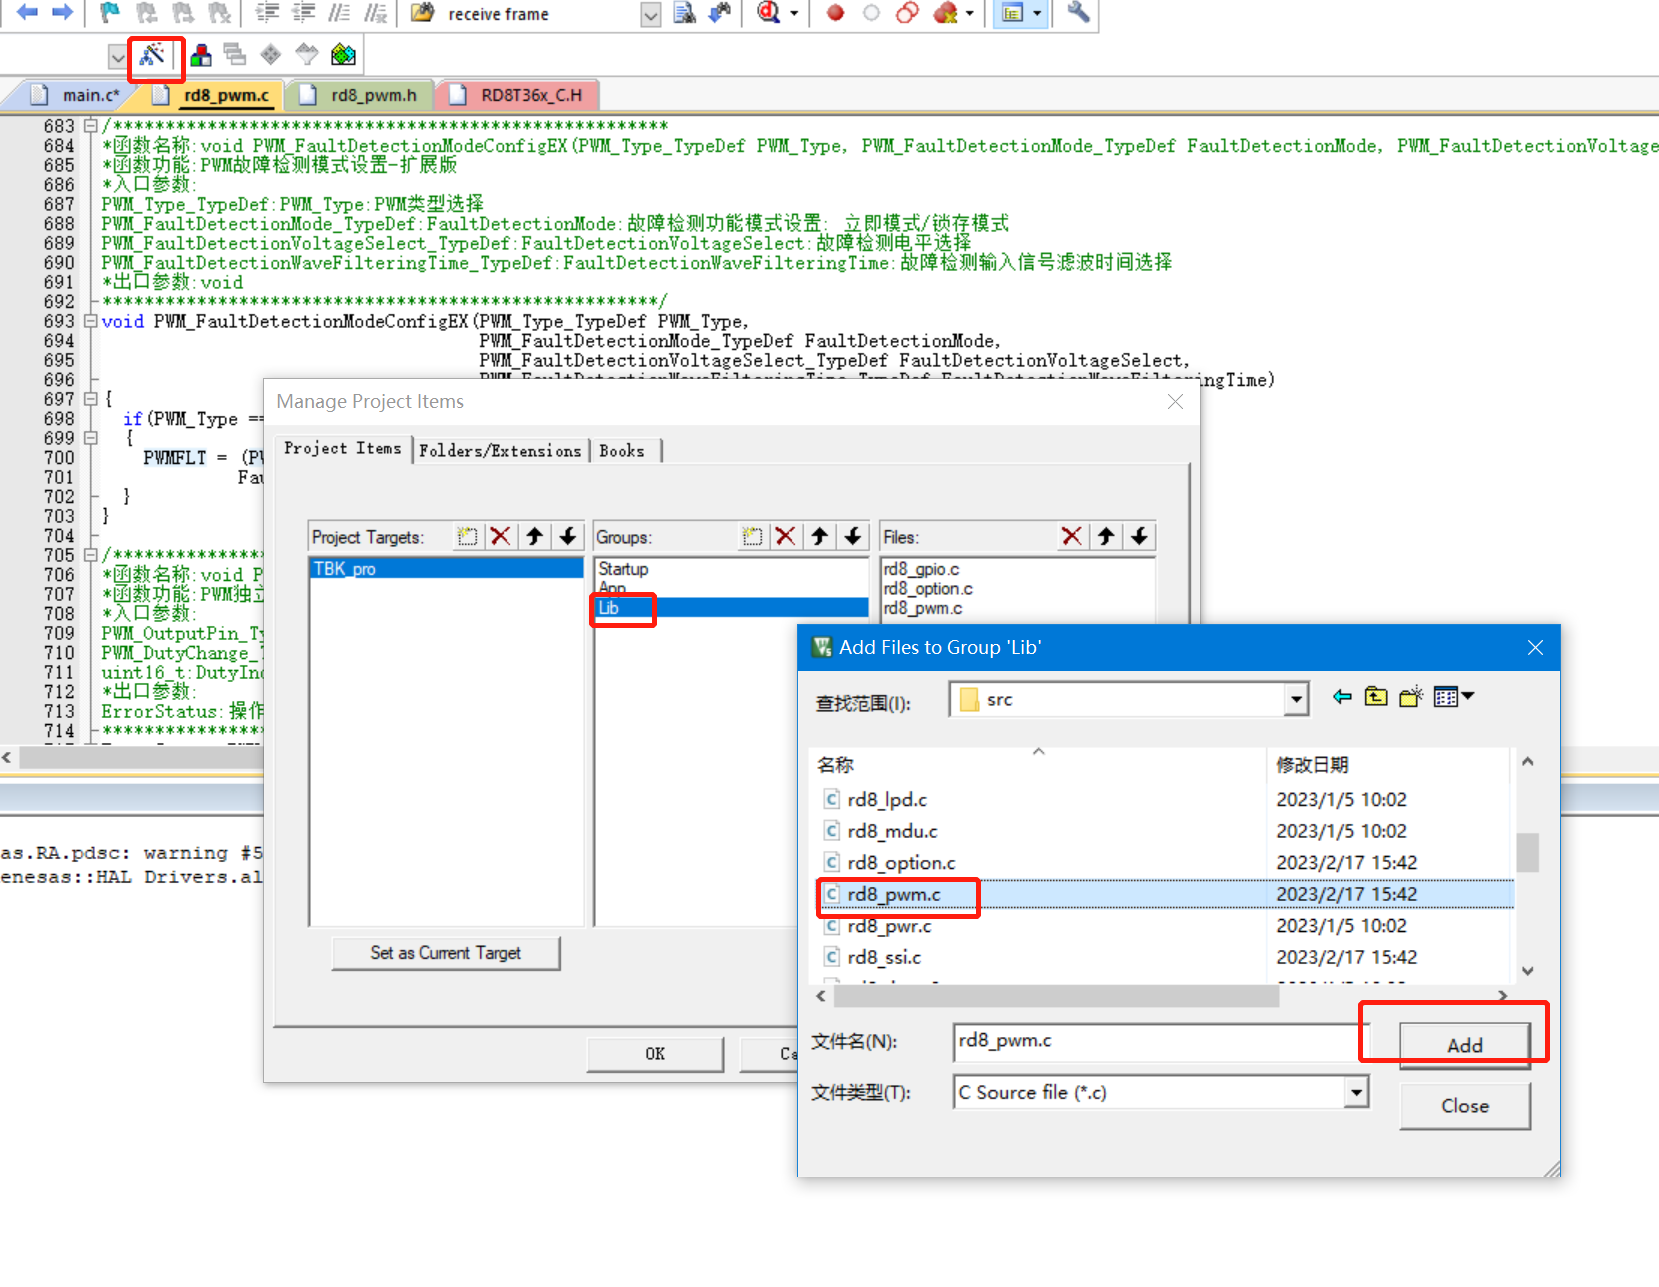Move project target up arrow
The width and height of the screenshot is (1659, 1287).
535,536
